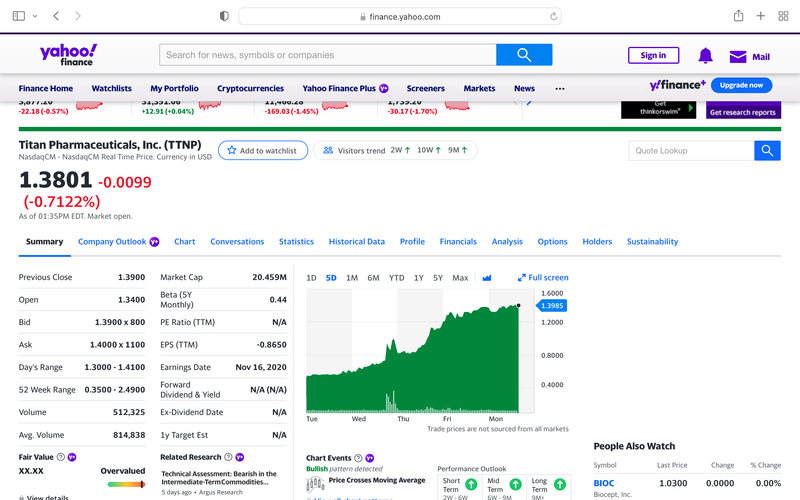Show the tab overview grid icon
The width and height of the screenshot is (800, 500).
783,16
